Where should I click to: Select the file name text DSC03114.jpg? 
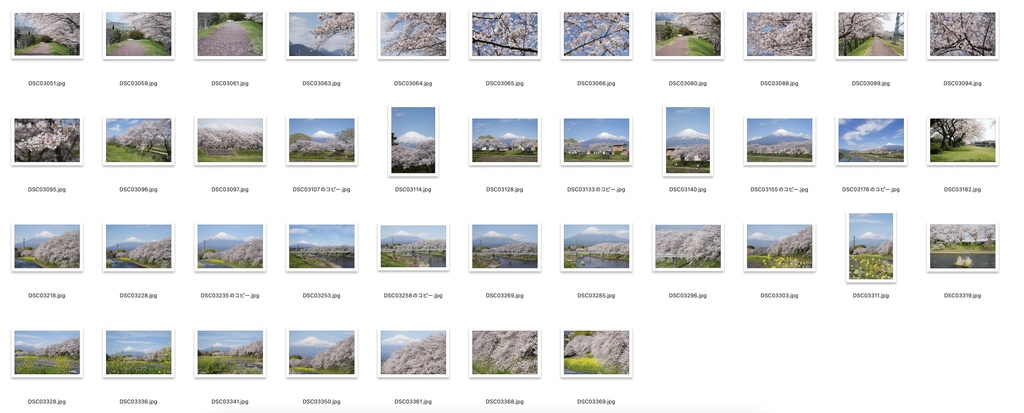pos(413,190)
